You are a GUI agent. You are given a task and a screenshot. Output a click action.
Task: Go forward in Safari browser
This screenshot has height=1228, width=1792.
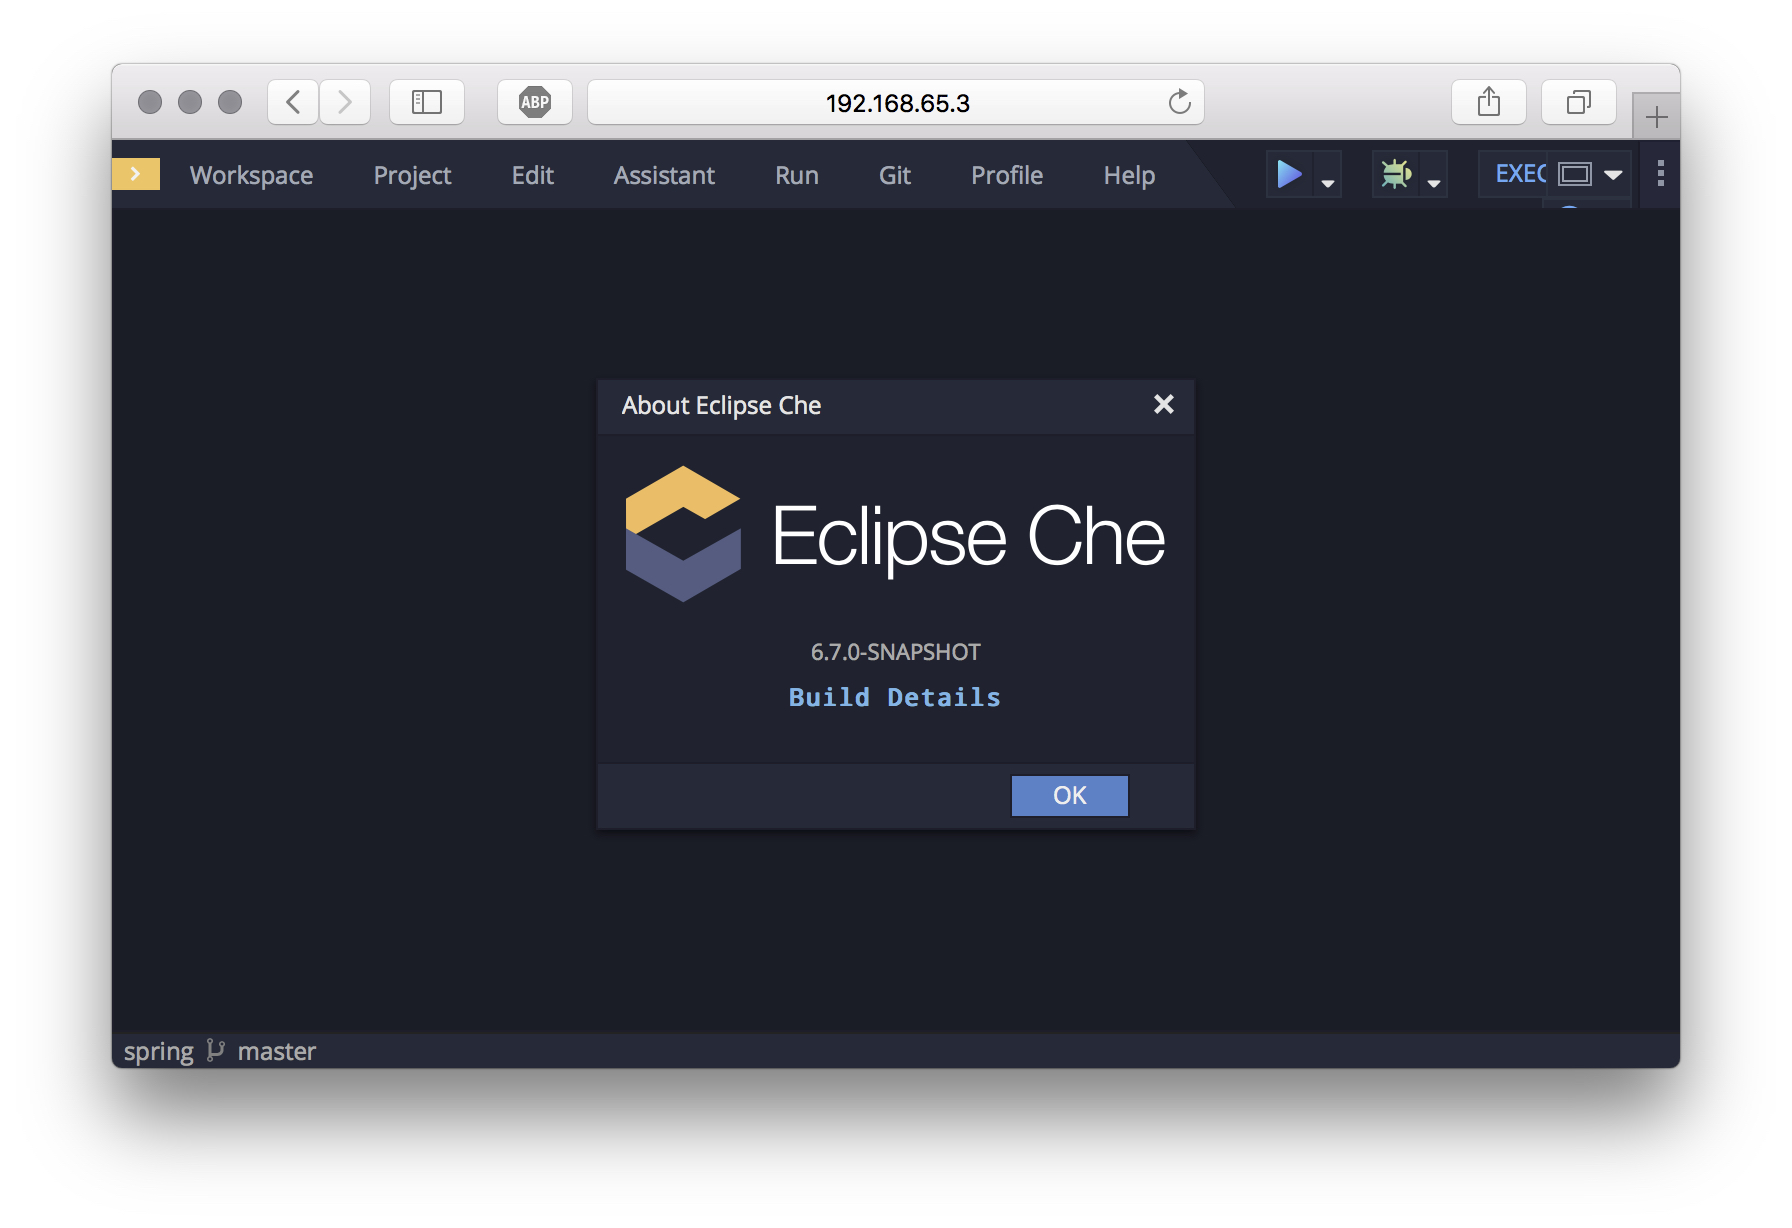click(345, 102)
